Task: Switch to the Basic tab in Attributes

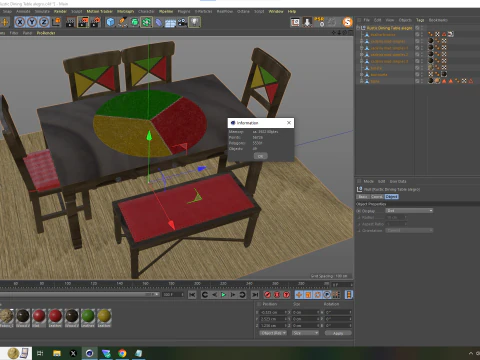Action: tap(363, 197)
